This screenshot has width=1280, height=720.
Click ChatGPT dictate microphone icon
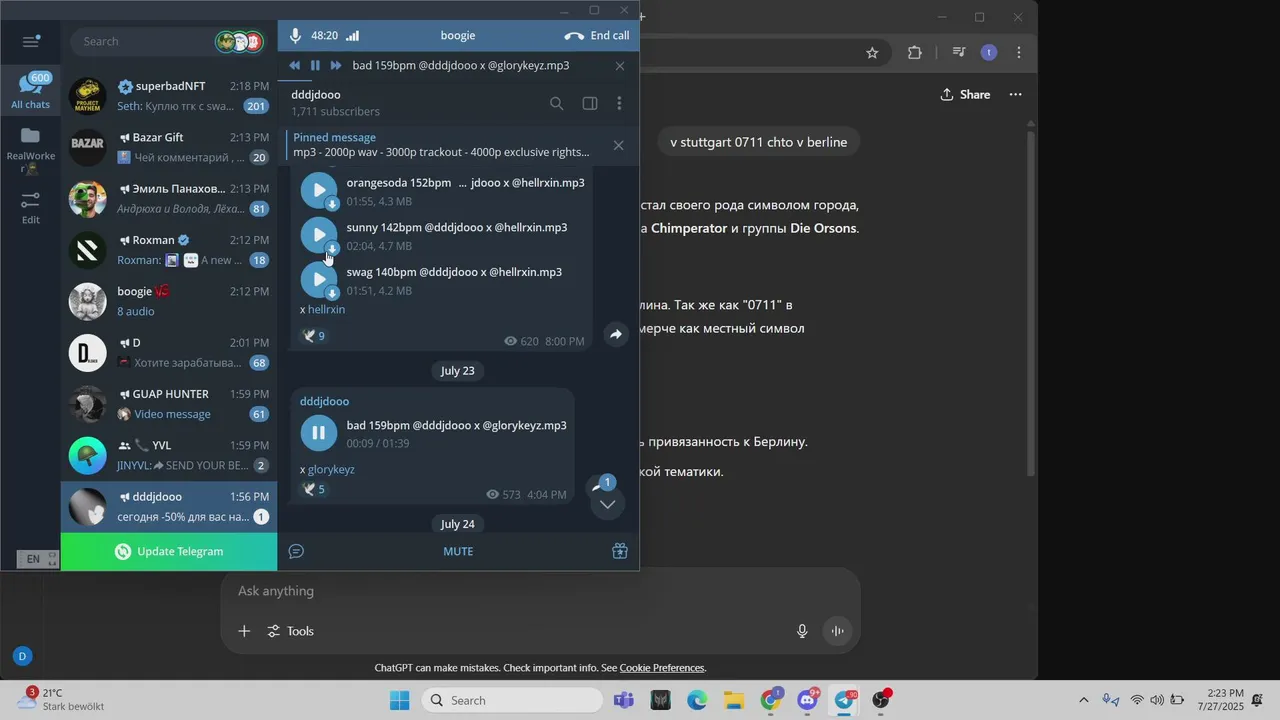click(802, 631)
